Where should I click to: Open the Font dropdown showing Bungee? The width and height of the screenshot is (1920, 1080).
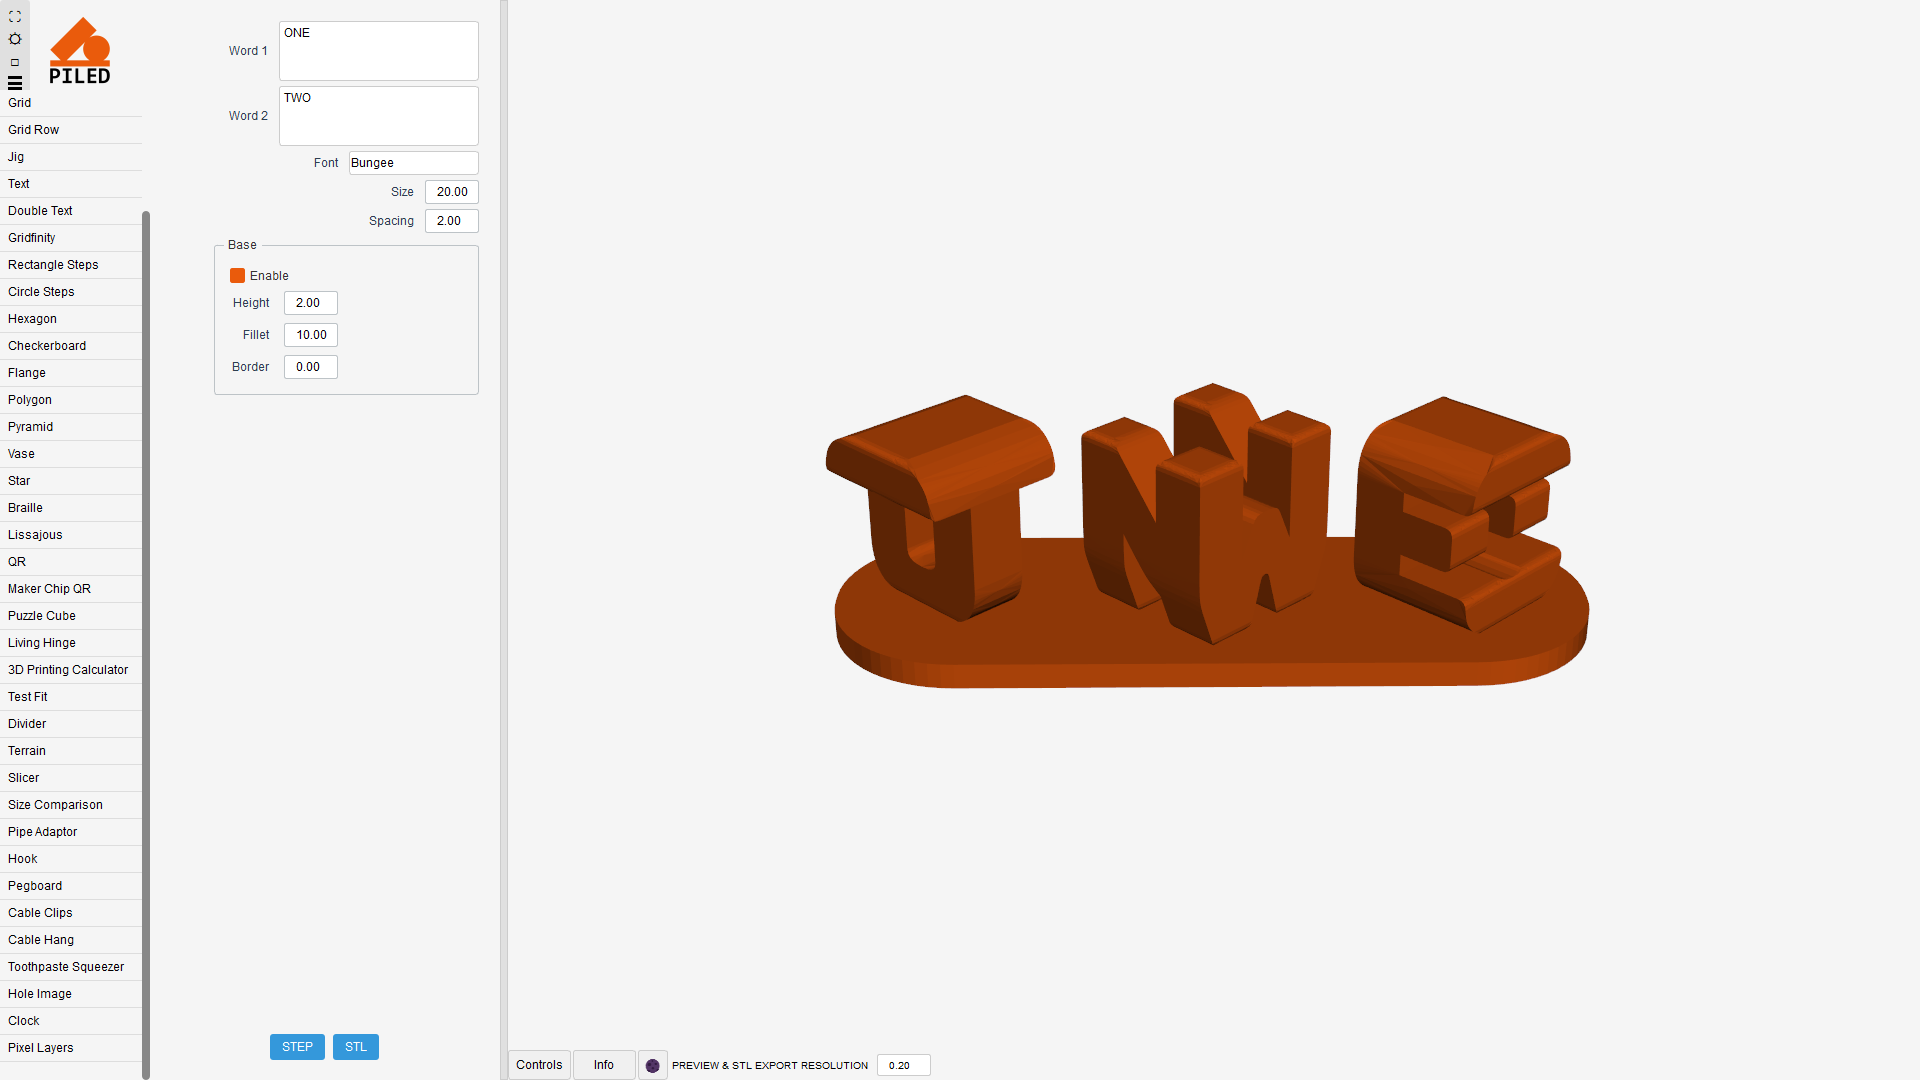(413, 163)
